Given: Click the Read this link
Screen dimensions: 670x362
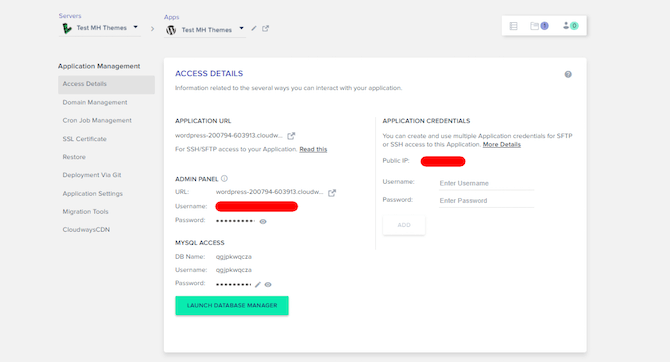Looking at the screenshot, I should point(313,149).
